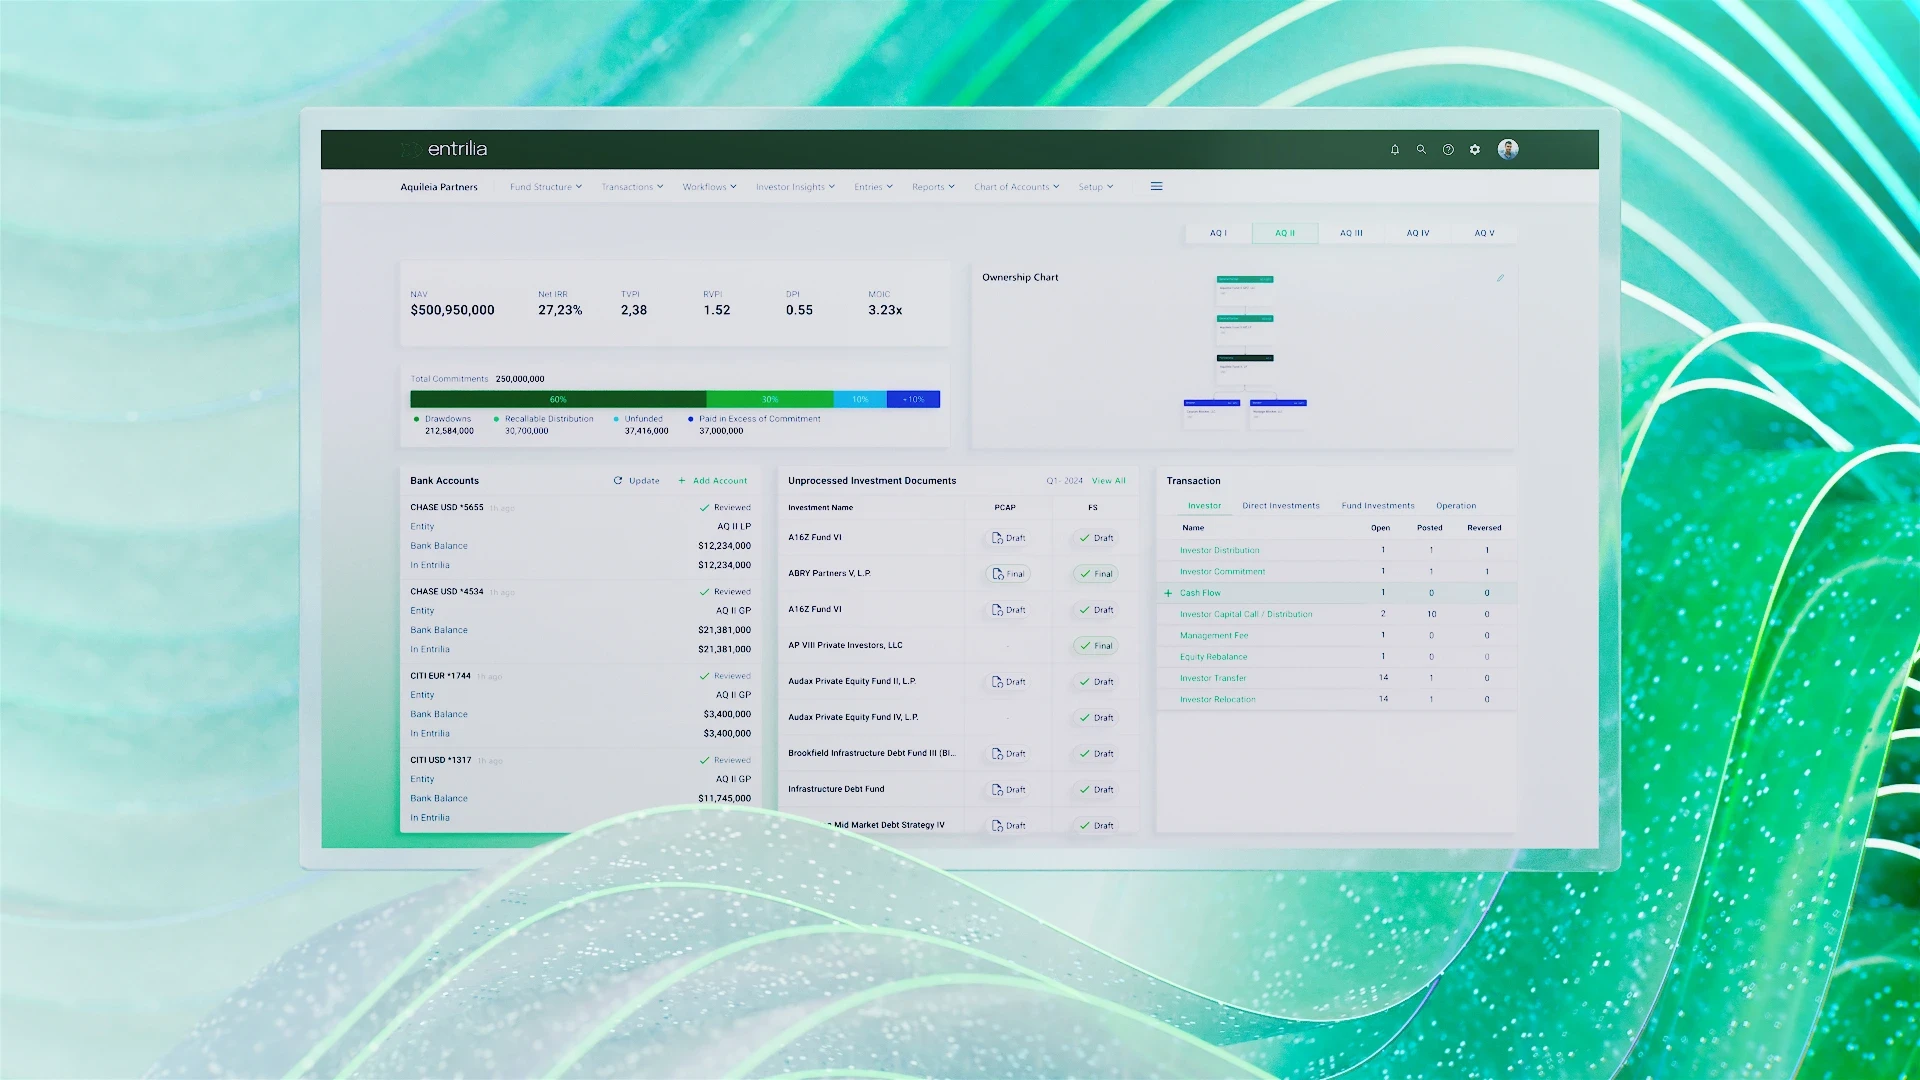
Task: Click the entrilia logo
Action: point(444,149)
